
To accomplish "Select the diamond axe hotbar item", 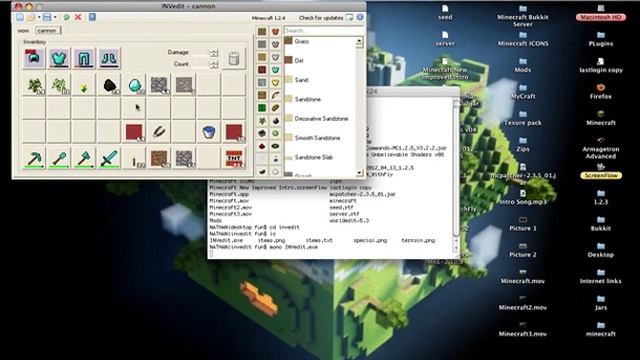I will coord(84,158).
